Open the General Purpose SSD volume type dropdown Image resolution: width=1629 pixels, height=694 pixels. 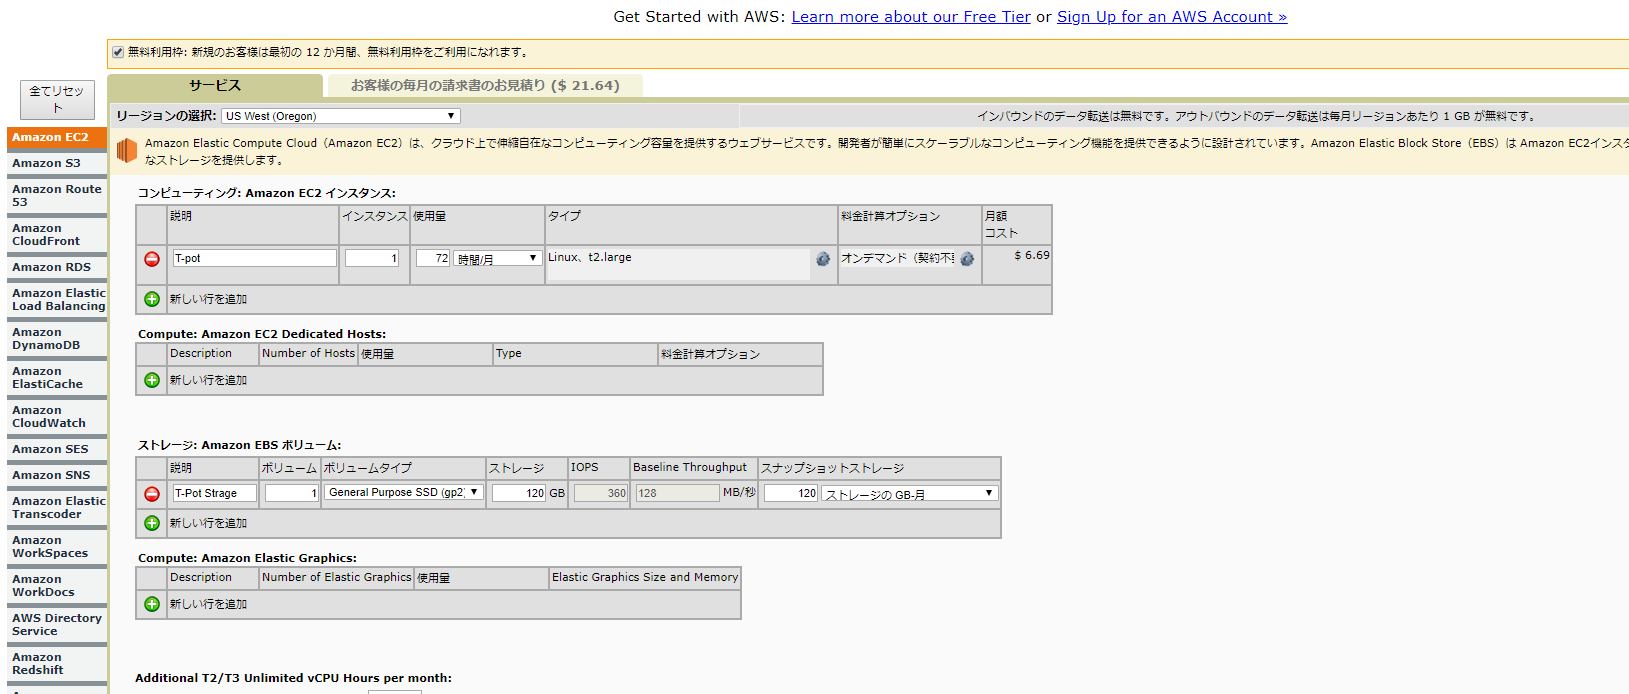pyautogui.click(x=404, y=493)
